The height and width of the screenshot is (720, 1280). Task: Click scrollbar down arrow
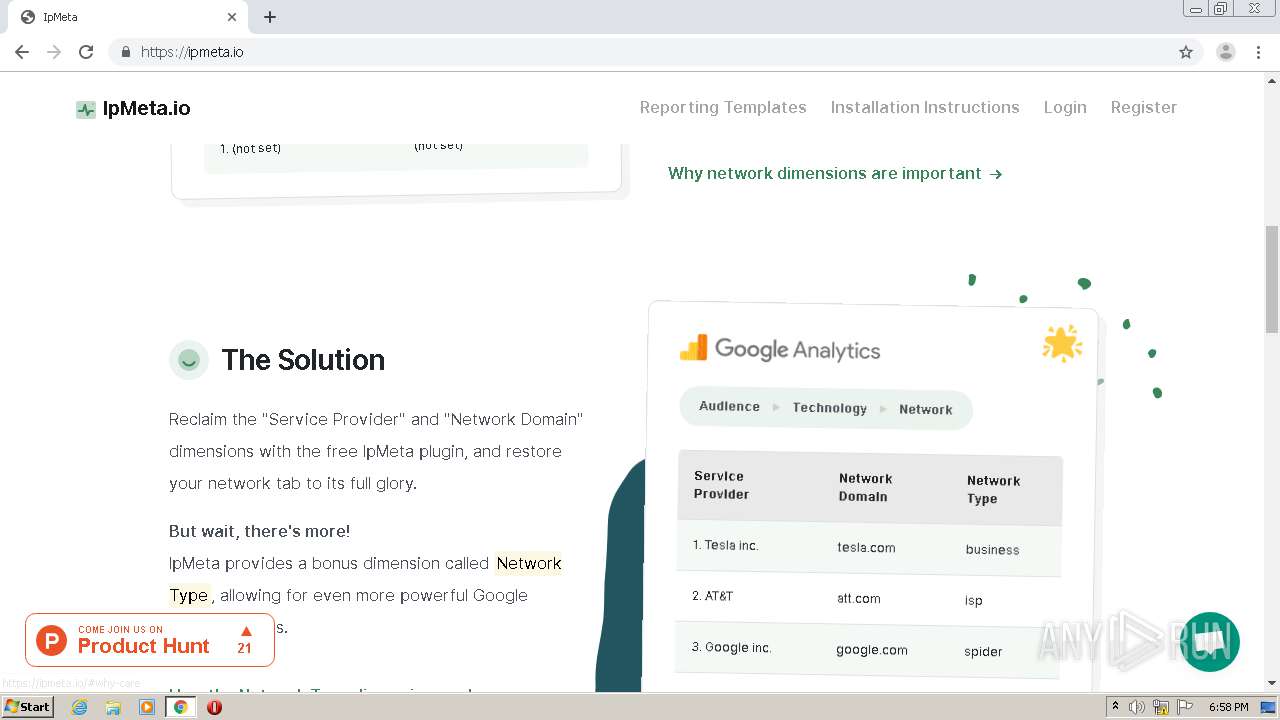tap(1272, 683)
